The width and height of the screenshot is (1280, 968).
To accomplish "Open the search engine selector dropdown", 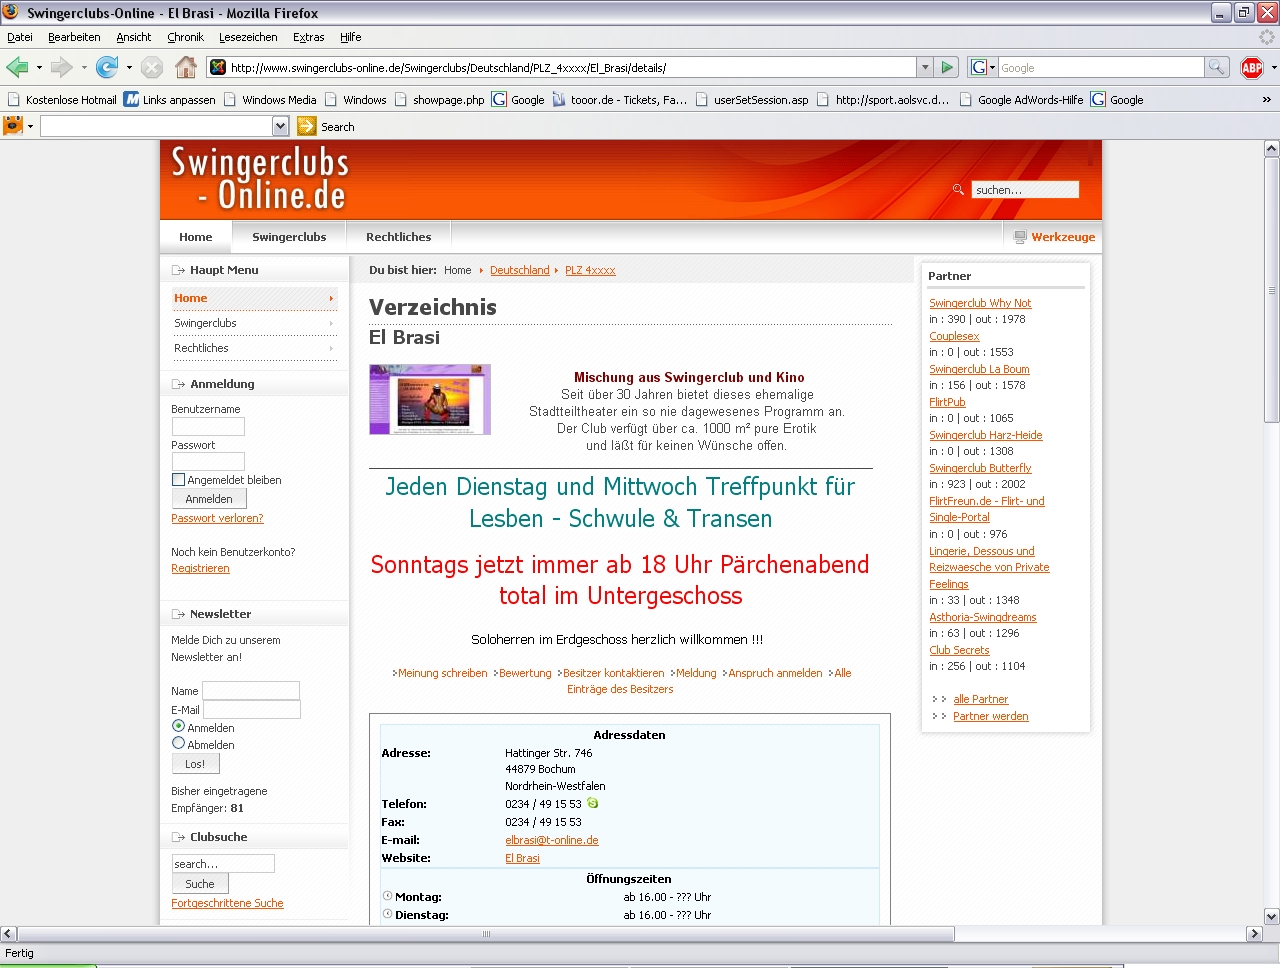I will click(x=984, y=67).
